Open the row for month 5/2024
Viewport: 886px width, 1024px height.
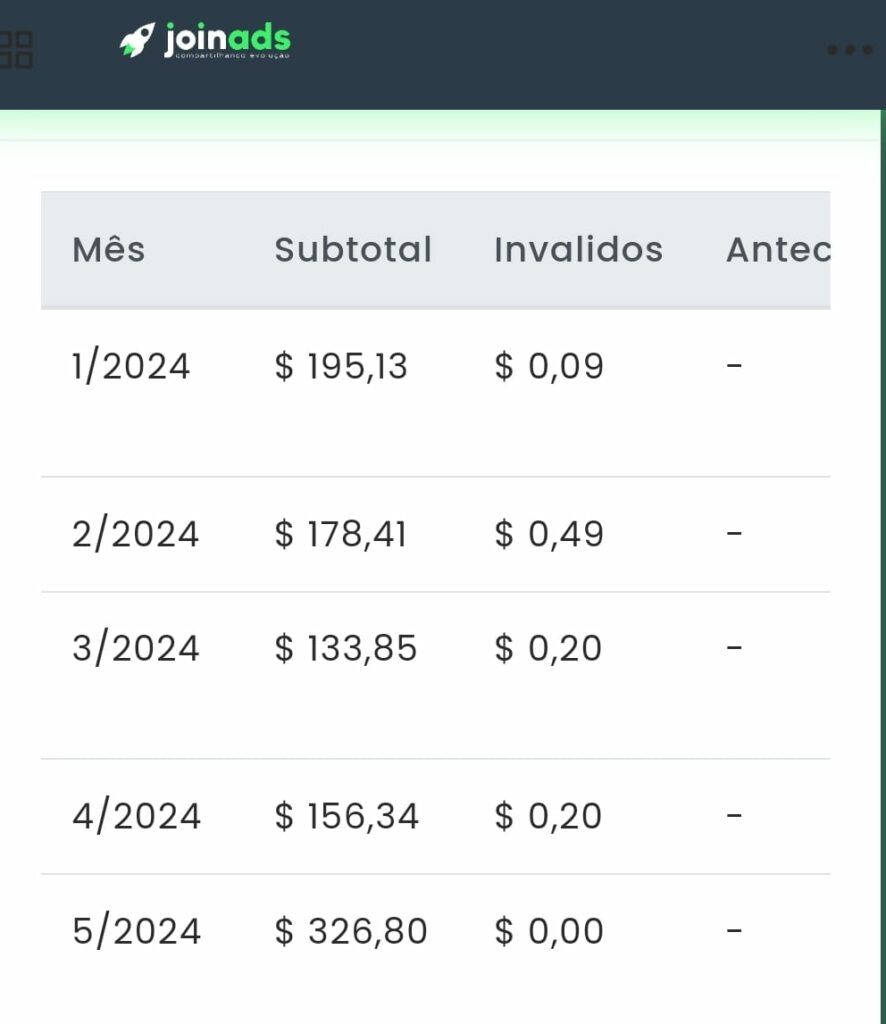coord(134,930)
